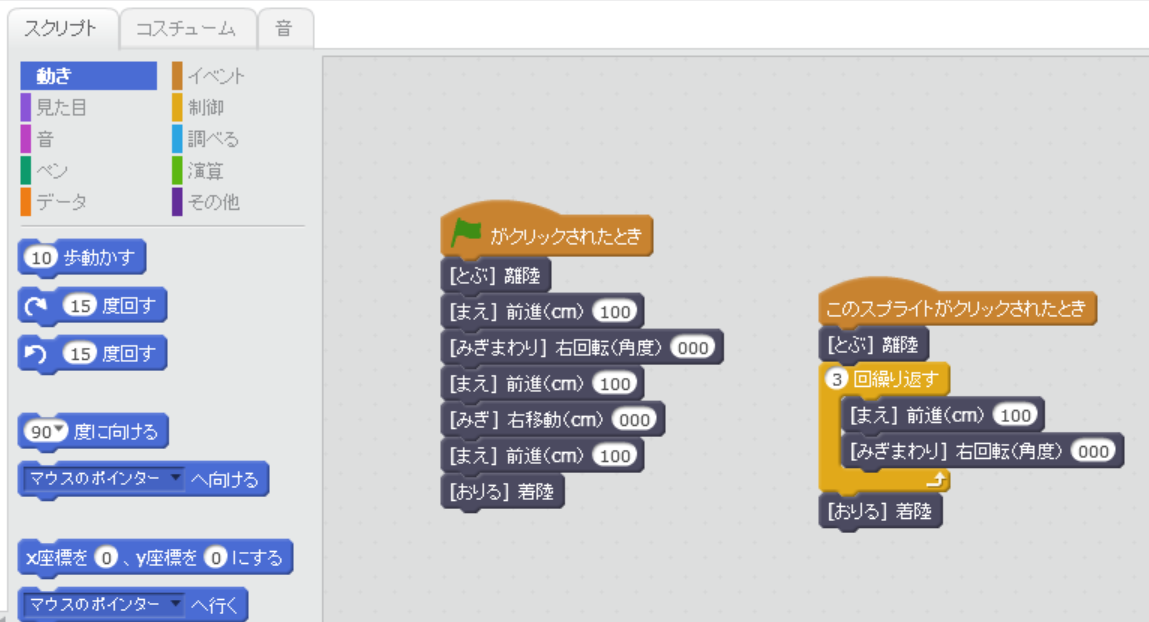Image resolution: width=1149 pixels, height=622 pixels.
Task: Click the x座標を y座標を にする block
Action: point(155,558)
